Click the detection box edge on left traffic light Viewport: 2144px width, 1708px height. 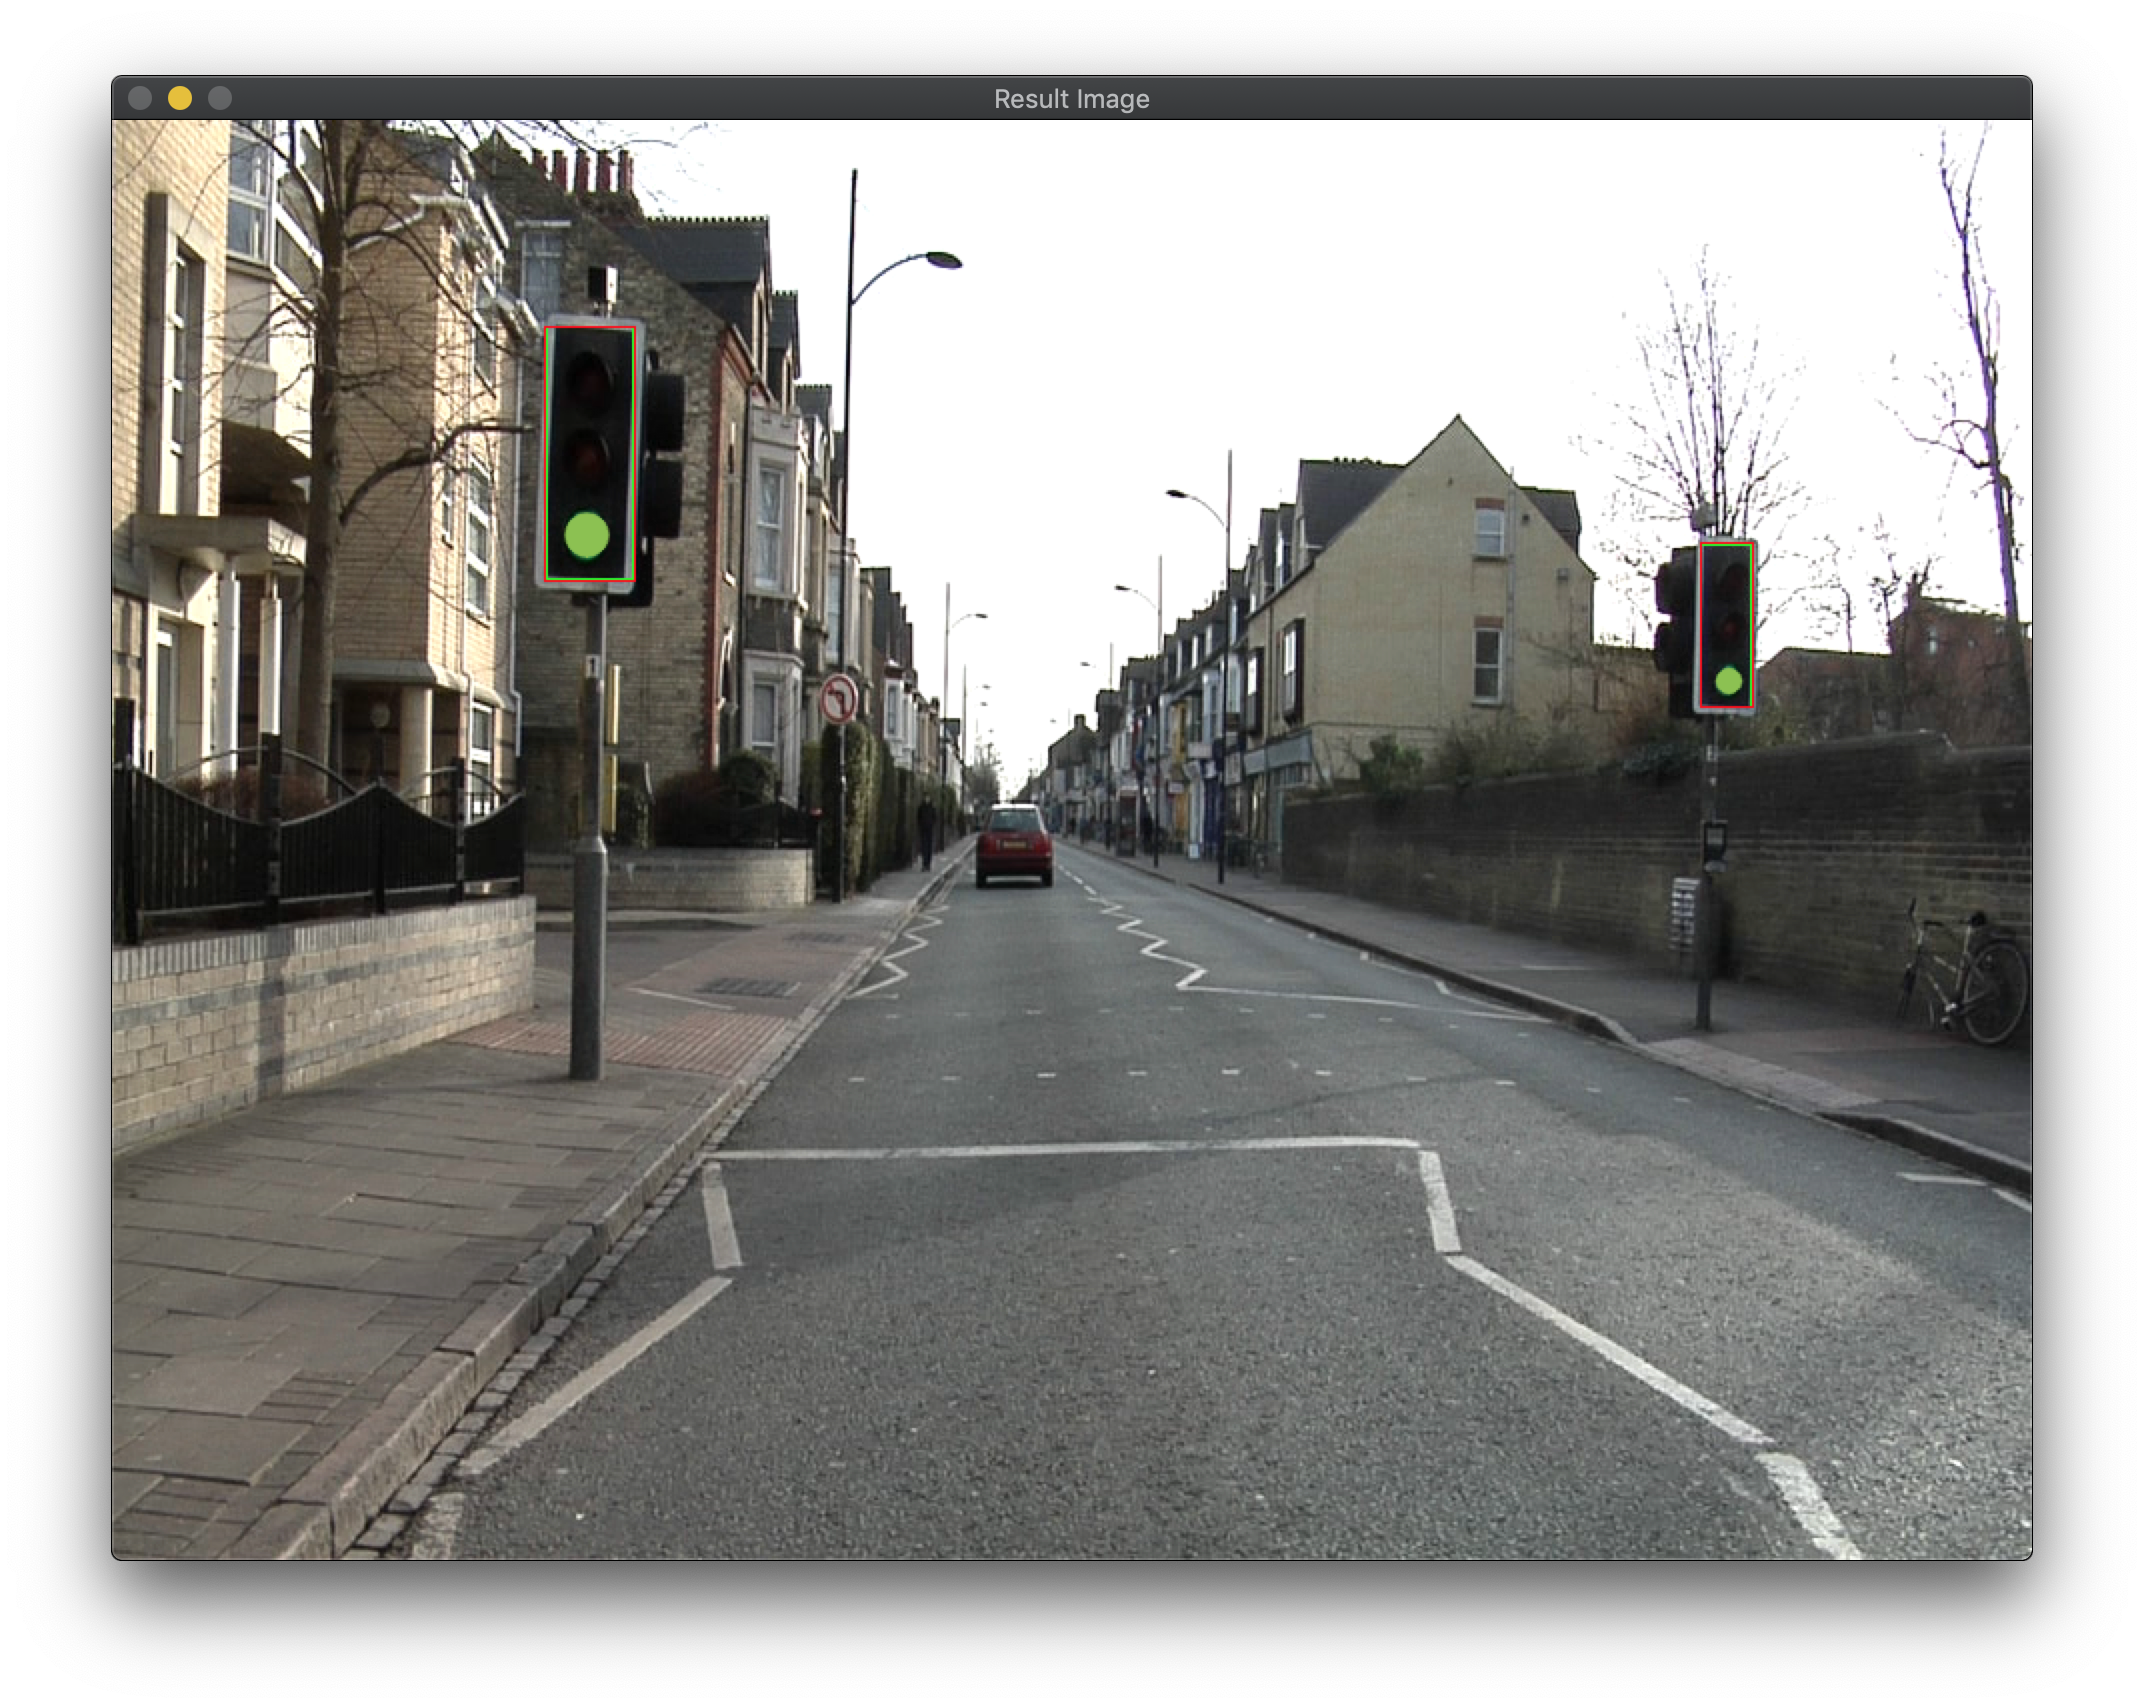tap(546, 452)
